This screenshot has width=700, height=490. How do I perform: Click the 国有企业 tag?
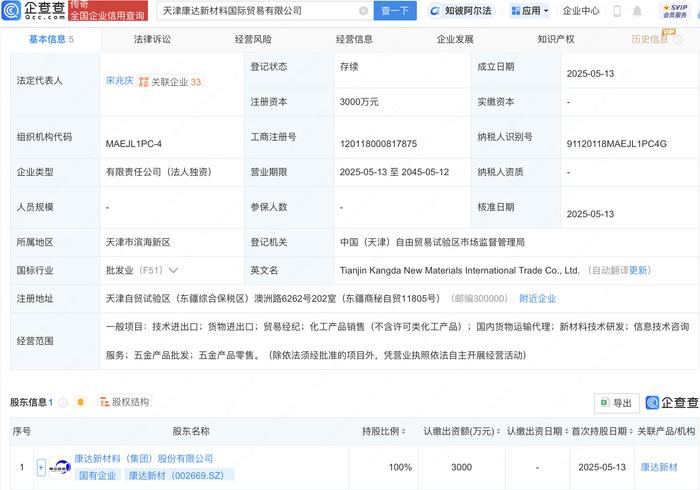click(x=97, y=475)
